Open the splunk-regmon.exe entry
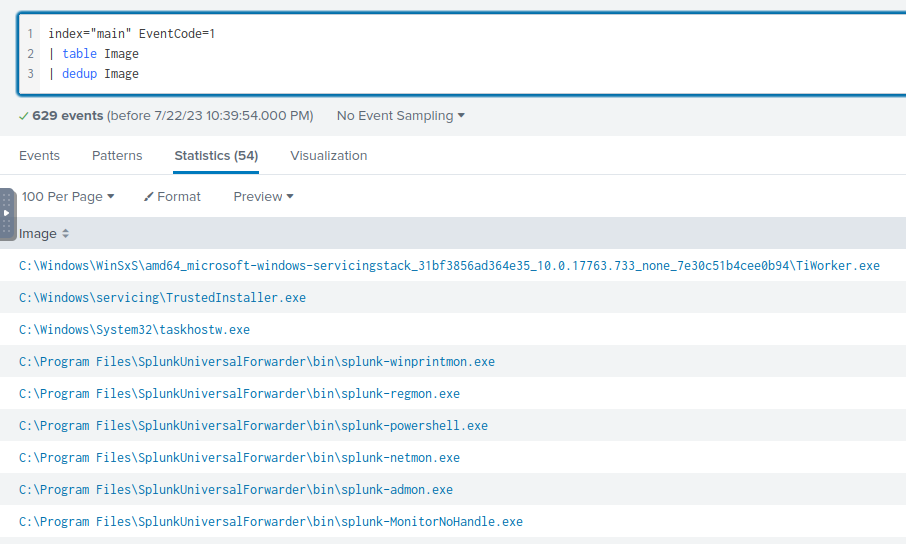This screenshot has height=544, width=906. tap(239, 394)
